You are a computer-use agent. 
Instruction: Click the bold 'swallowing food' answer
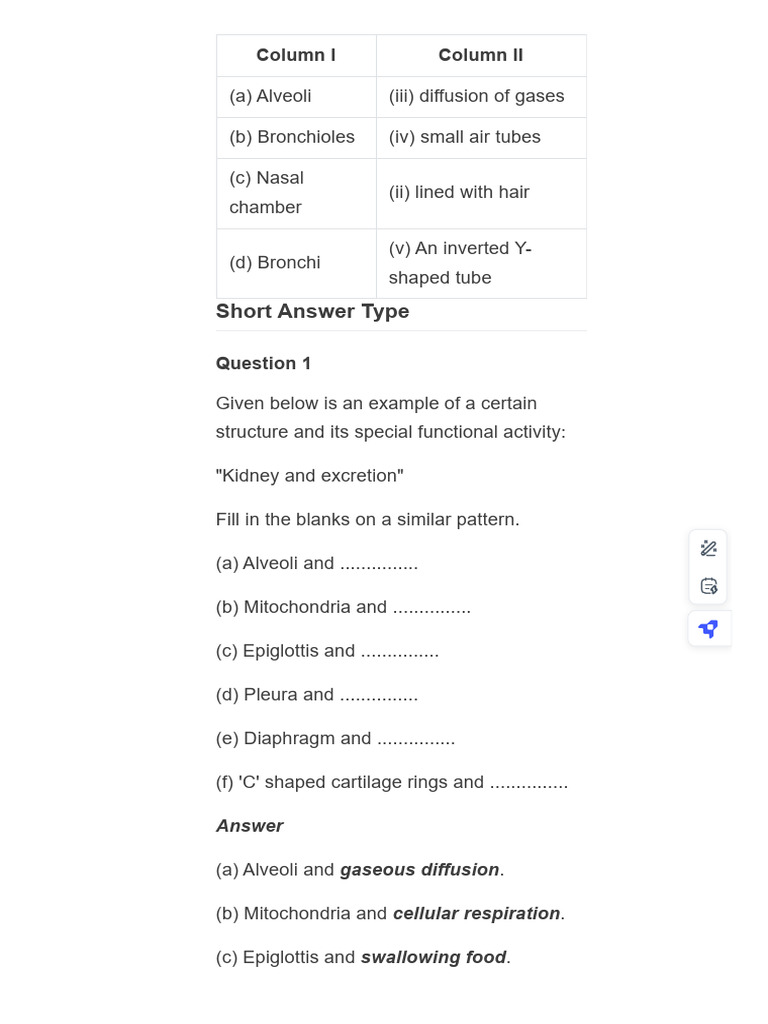434,957
